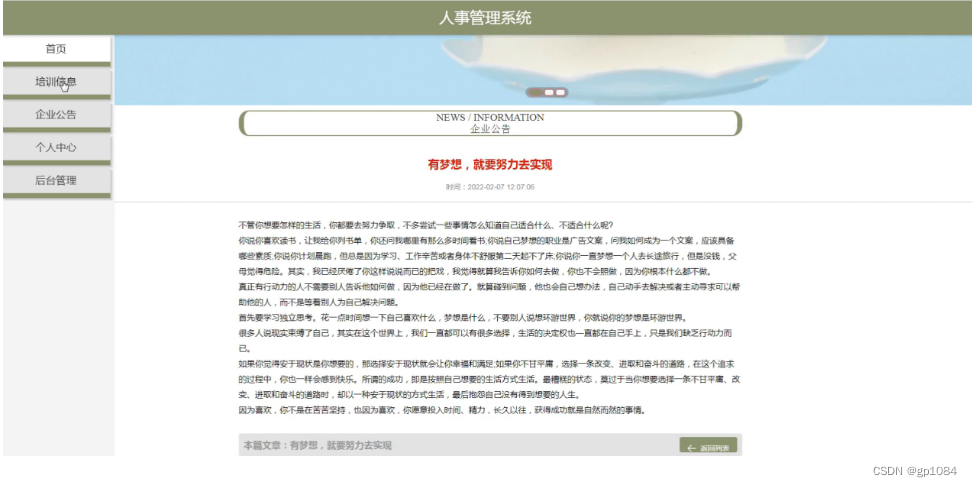Click the paragraph starting 不管你想要怎样的生活
972x487 pixels.
425,226
